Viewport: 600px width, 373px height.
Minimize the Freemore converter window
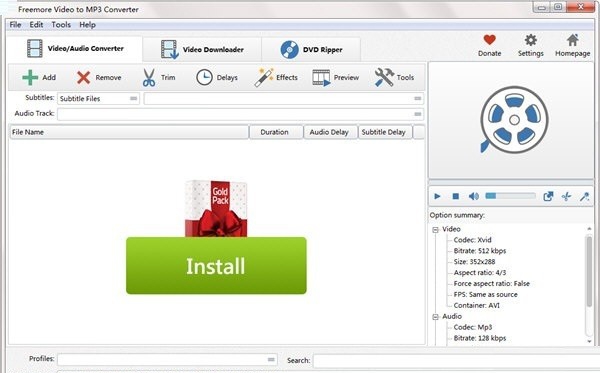(541, 7)
